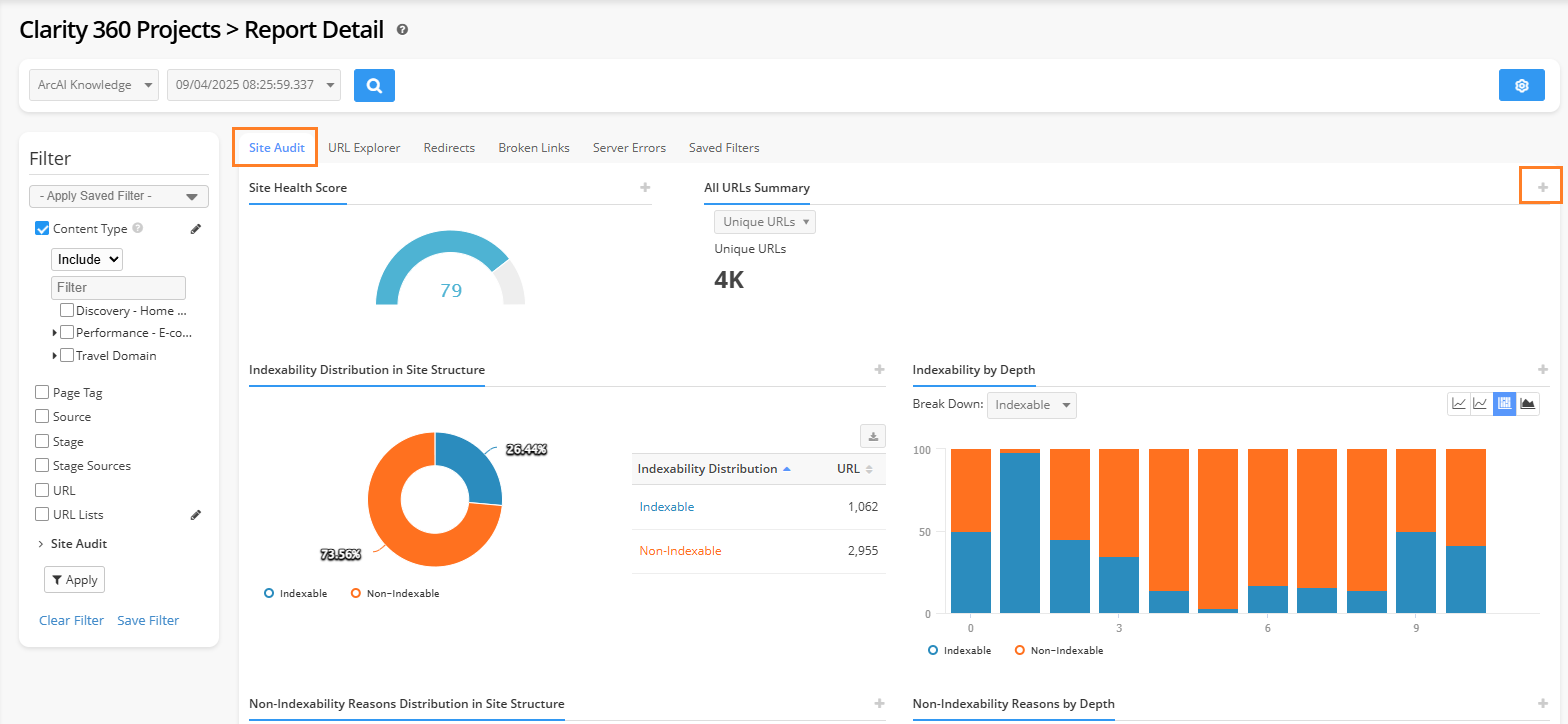1568x724 pixels.
Task: Open the Broken Links tab
Action: point(534,148)
